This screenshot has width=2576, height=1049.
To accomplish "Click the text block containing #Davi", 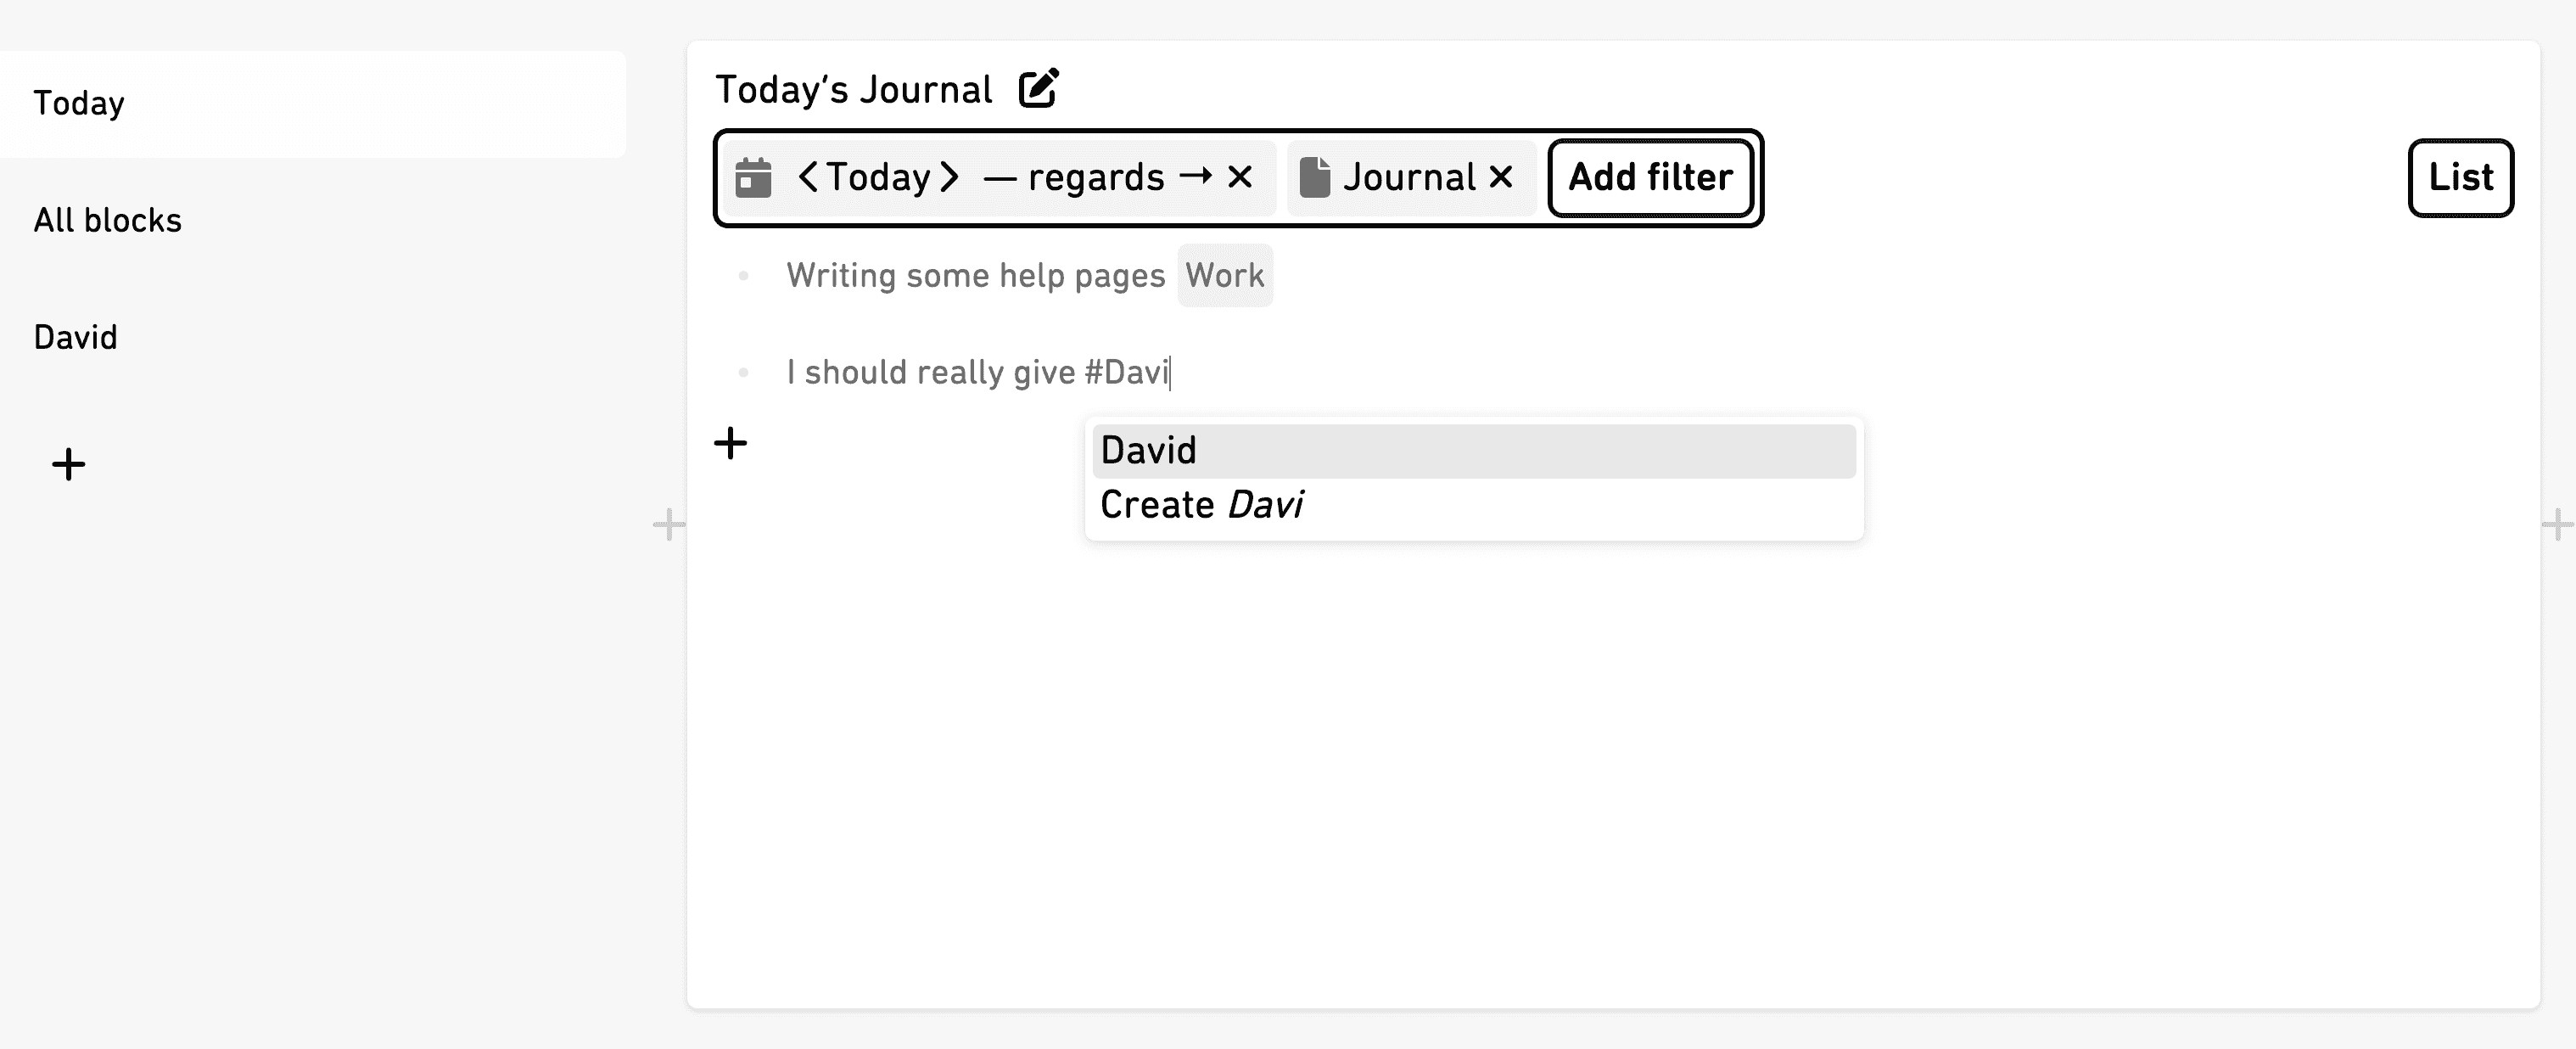I will click(978, 372).
